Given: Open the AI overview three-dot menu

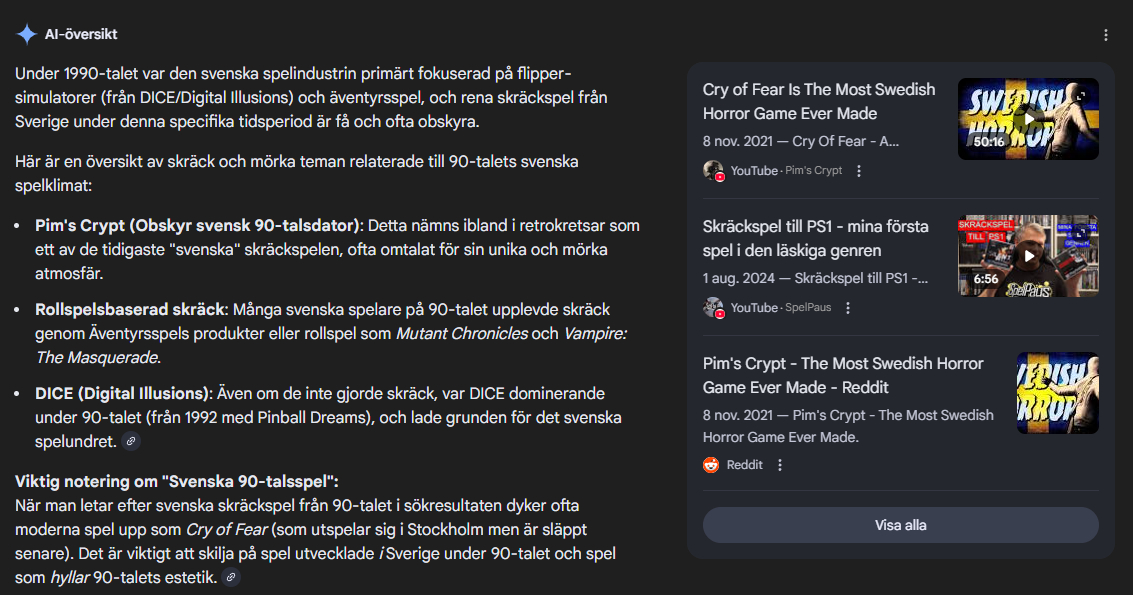Looking at the screenshot, I should pyautogui.click(x=1106, y=35).
